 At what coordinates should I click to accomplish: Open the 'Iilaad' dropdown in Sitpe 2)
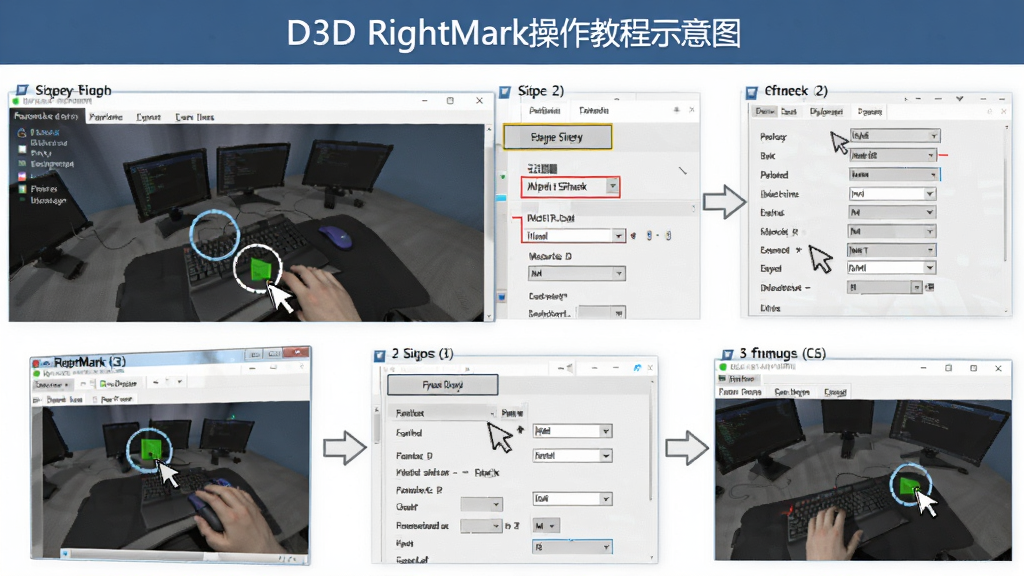[575, 235]
